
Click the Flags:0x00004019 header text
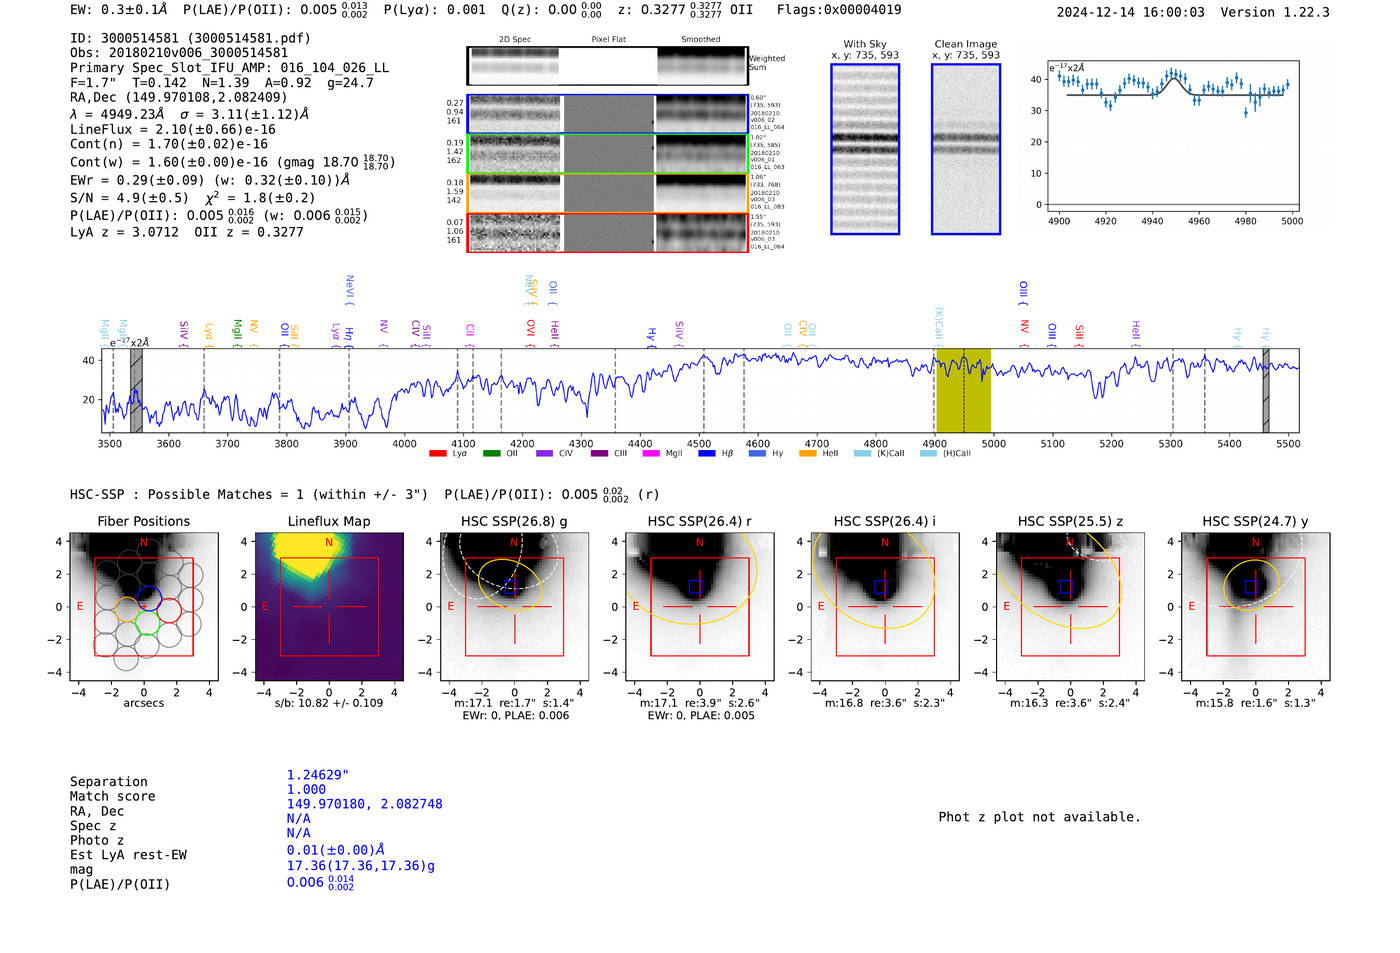click(839, 9)
